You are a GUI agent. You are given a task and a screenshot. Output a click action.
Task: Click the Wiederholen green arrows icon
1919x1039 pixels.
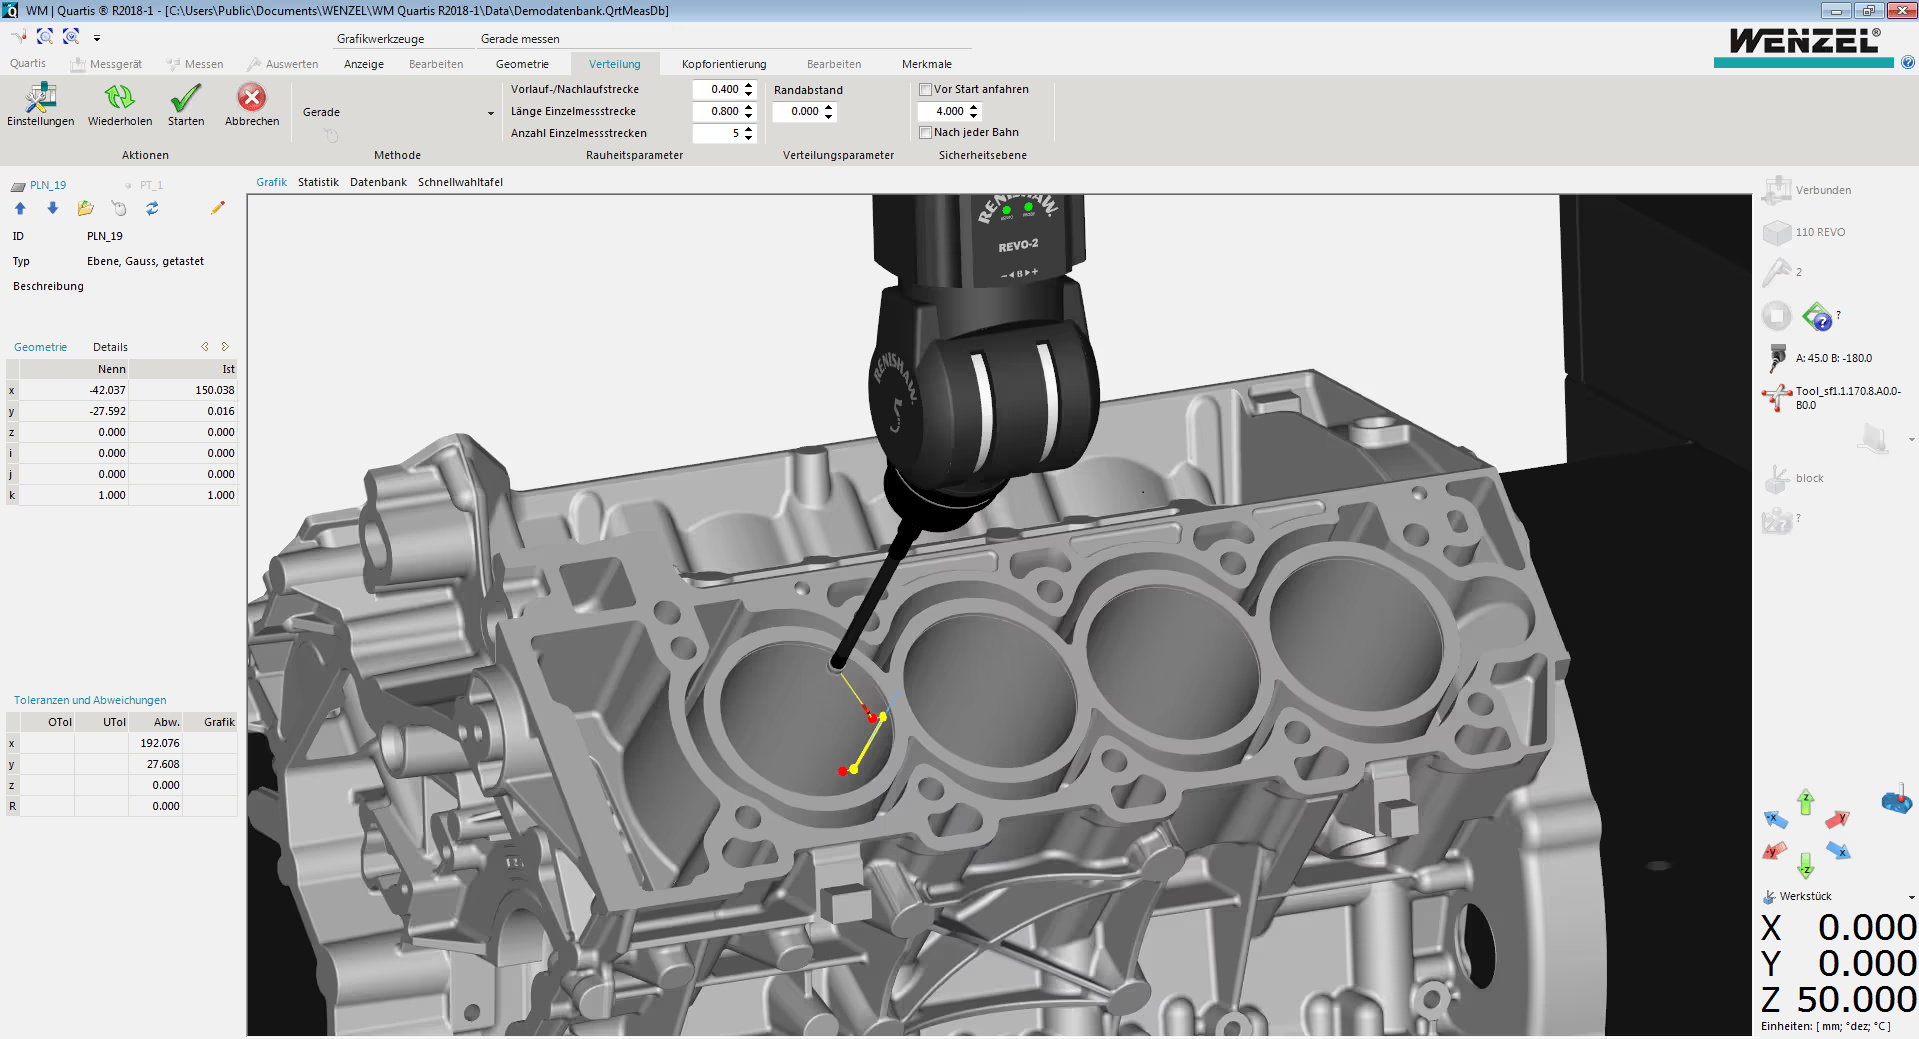[x=119, y=98]
